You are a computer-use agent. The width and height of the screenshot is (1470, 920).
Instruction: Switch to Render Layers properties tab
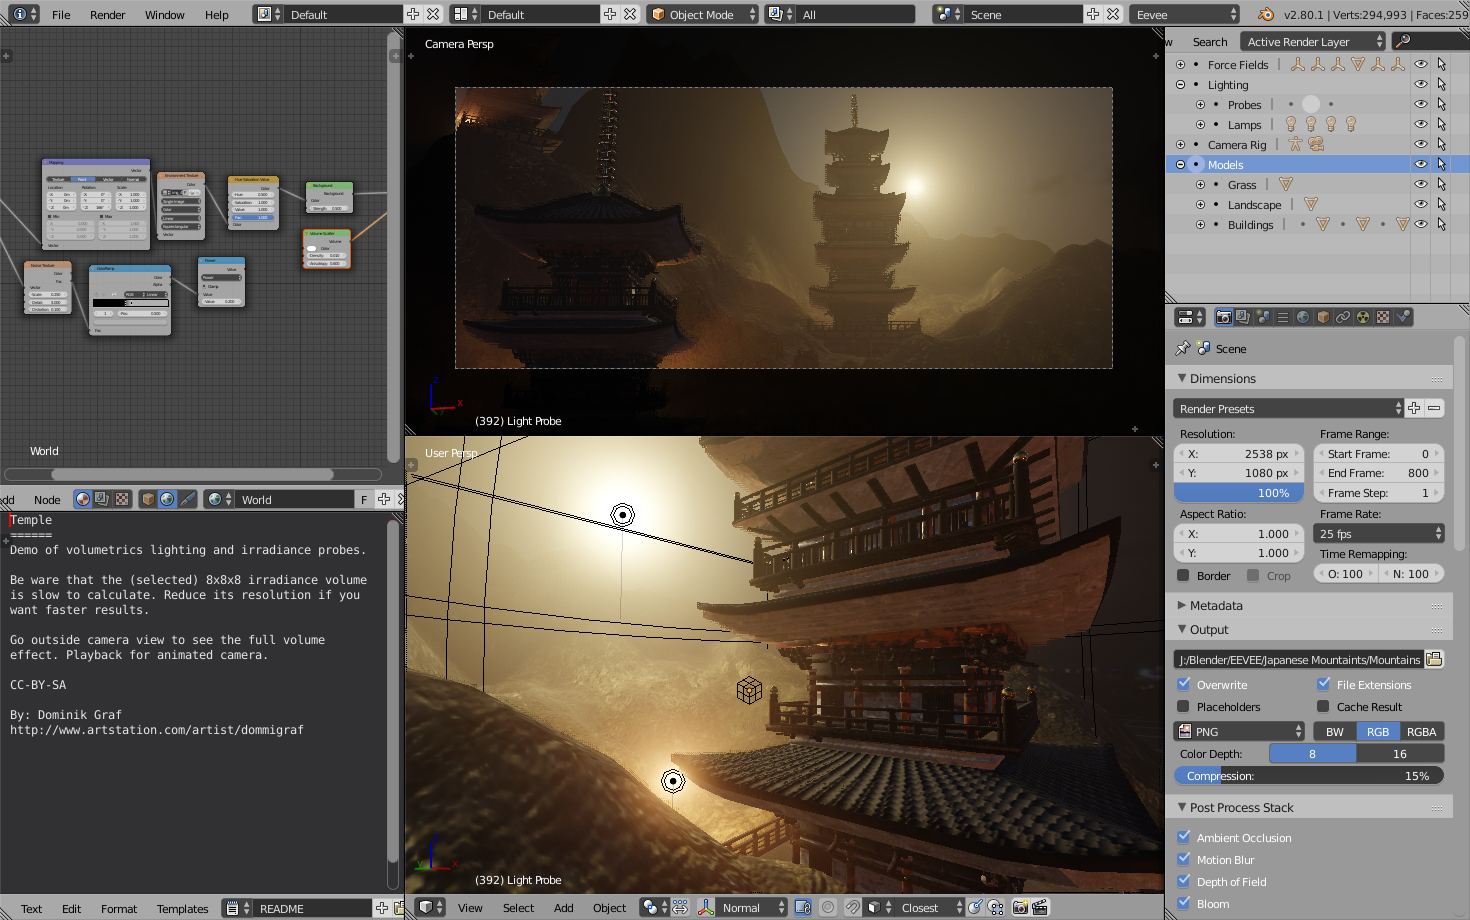1243,317
